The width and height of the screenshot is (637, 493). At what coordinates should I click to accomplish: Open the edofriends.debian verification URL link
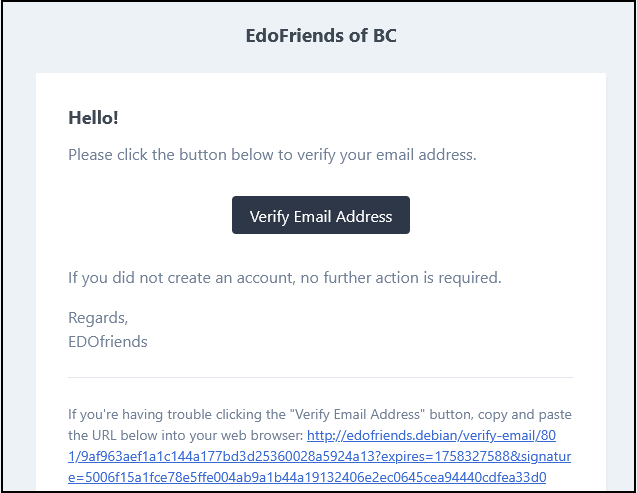(440, 436)
